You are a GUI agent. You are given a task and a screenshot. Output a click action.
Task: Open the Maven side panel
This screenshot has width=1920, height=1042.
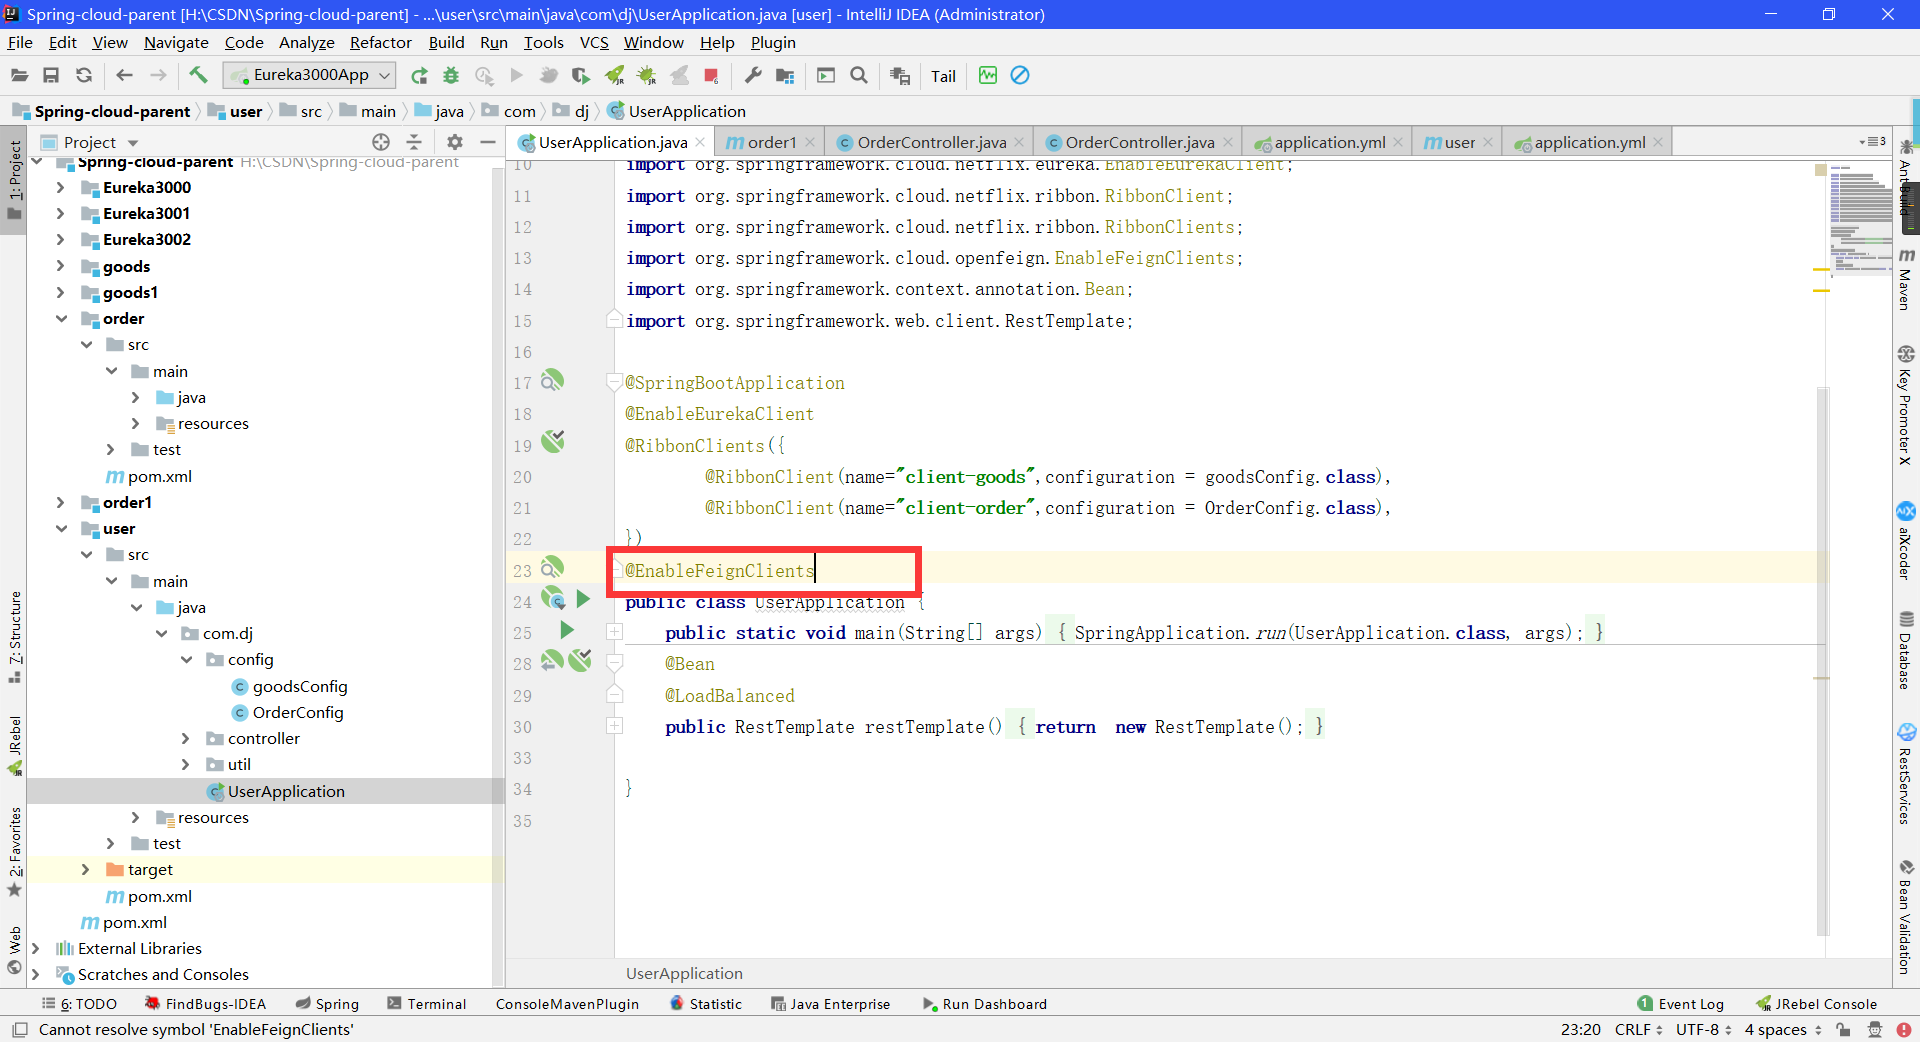point(1906,279)
